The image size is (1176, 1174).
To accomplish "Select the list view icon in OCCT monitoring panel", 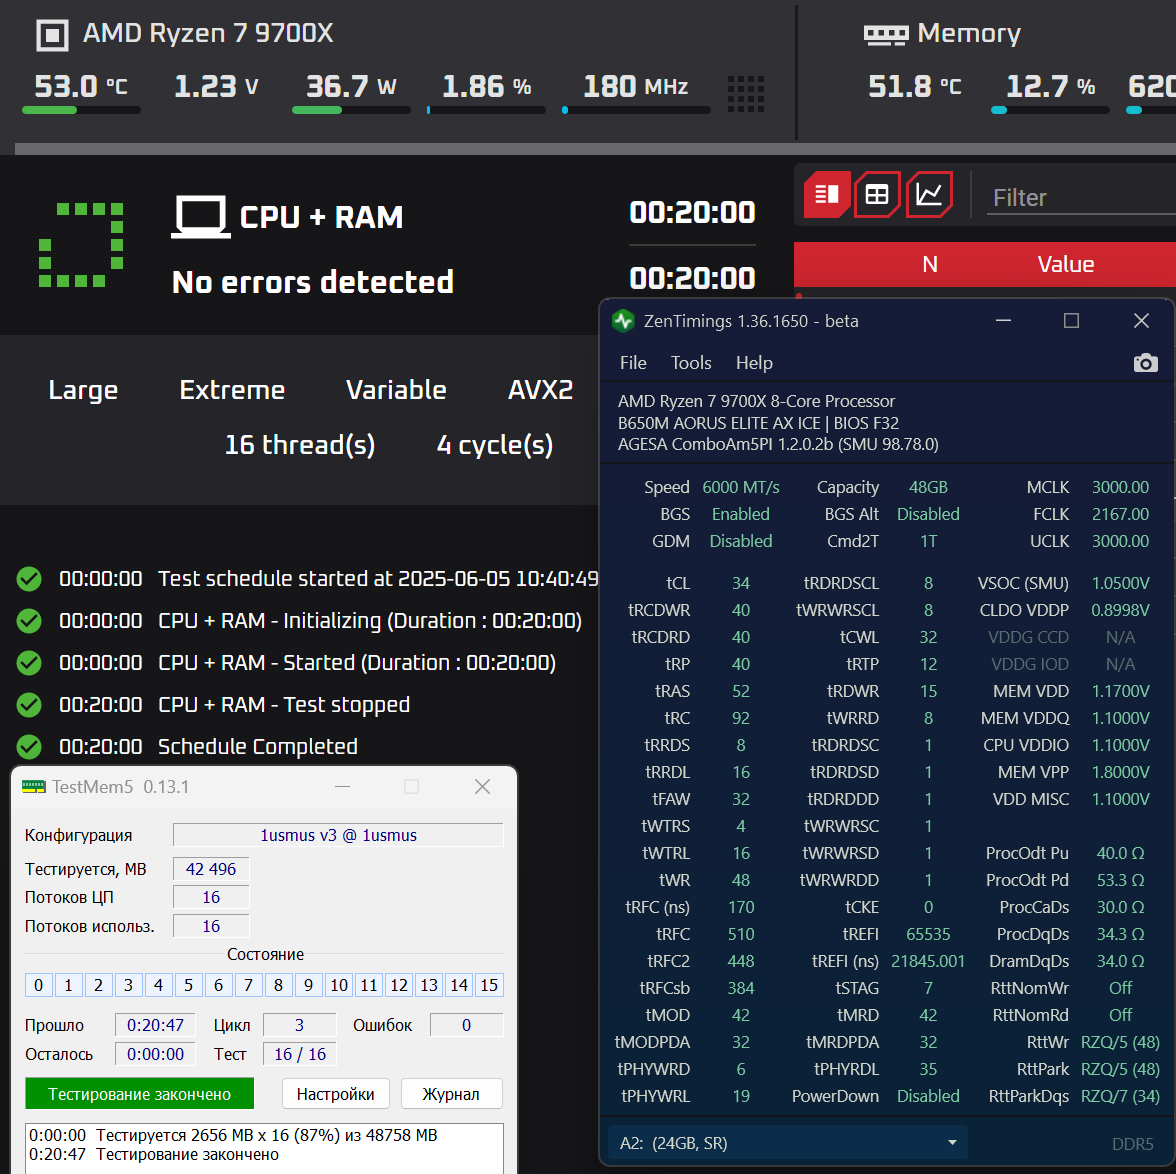I will click(827, 194).
